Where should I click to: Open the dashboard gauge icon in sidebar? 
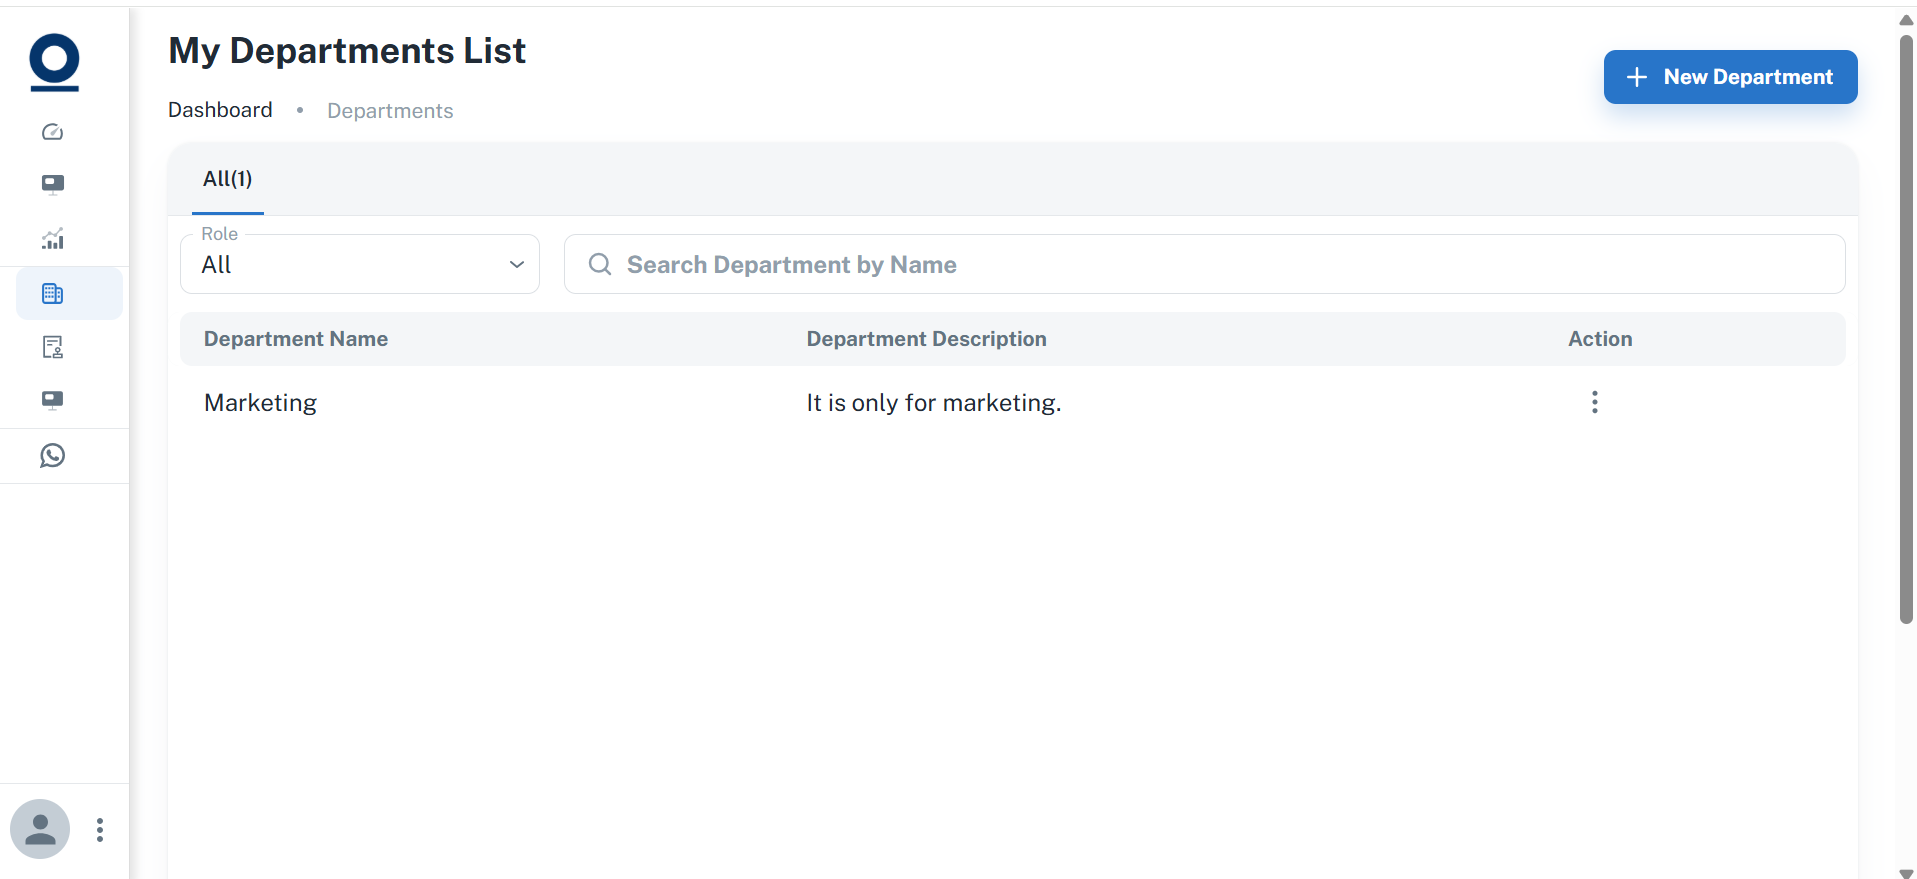click(x=53, y=132)
